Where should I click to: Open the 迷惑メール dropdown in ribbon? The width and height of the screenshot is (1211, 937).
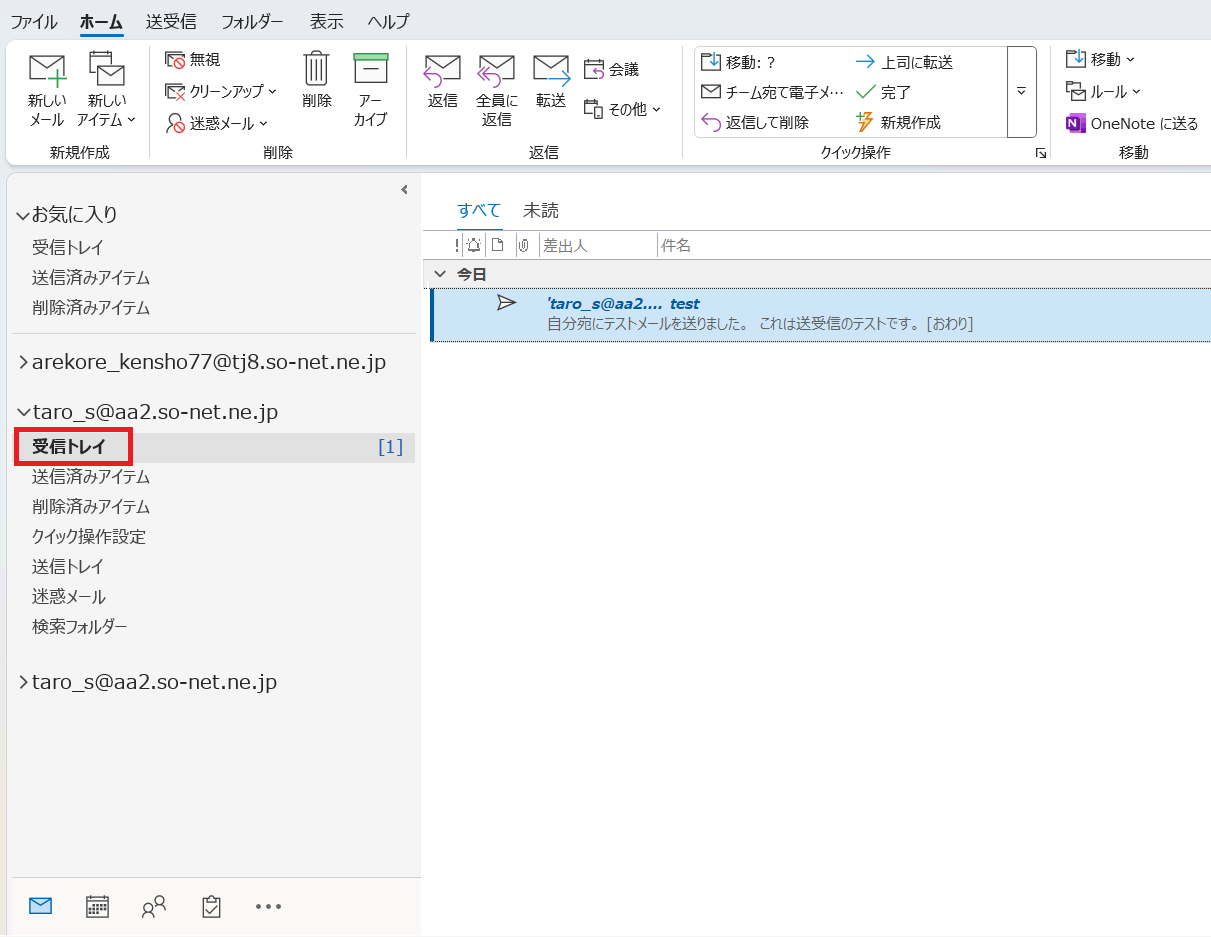[x=217, y=123]
